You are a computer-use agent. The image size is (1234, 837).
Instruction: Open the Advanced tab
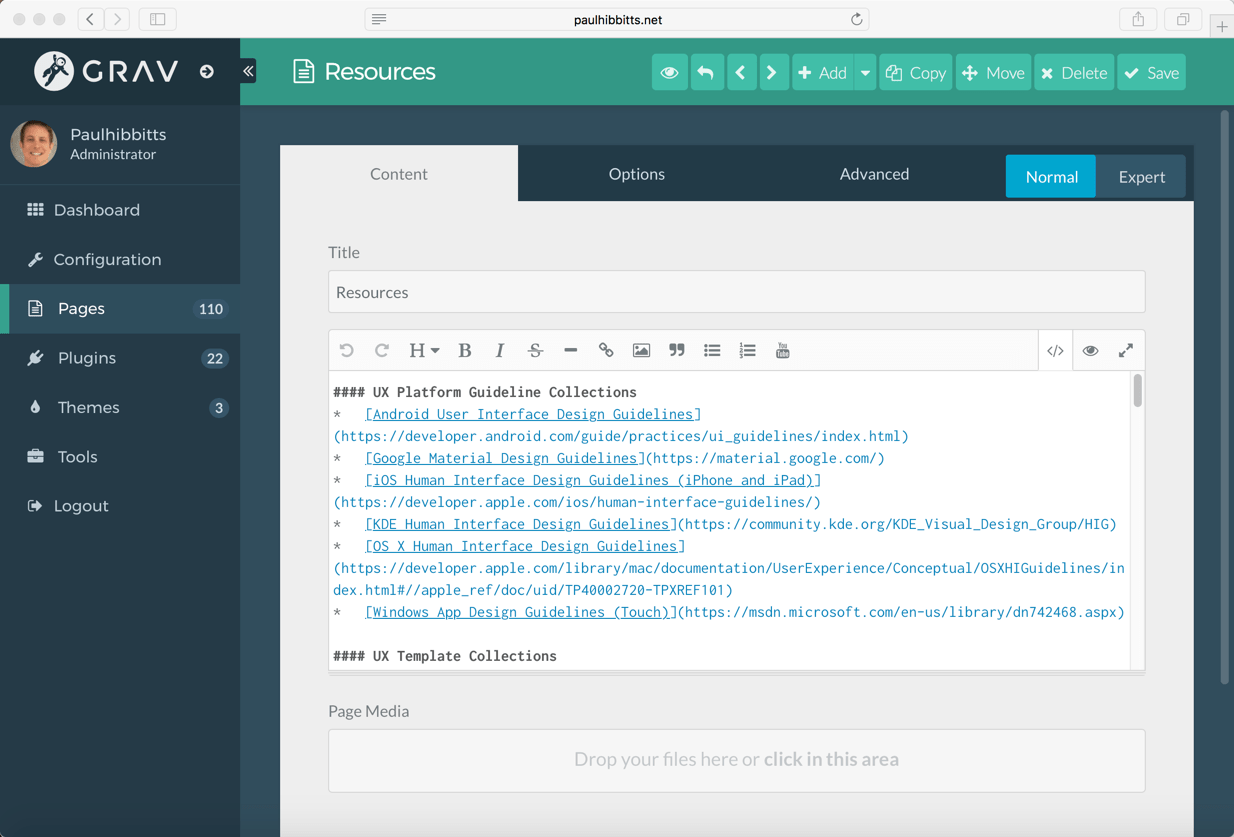874,173
